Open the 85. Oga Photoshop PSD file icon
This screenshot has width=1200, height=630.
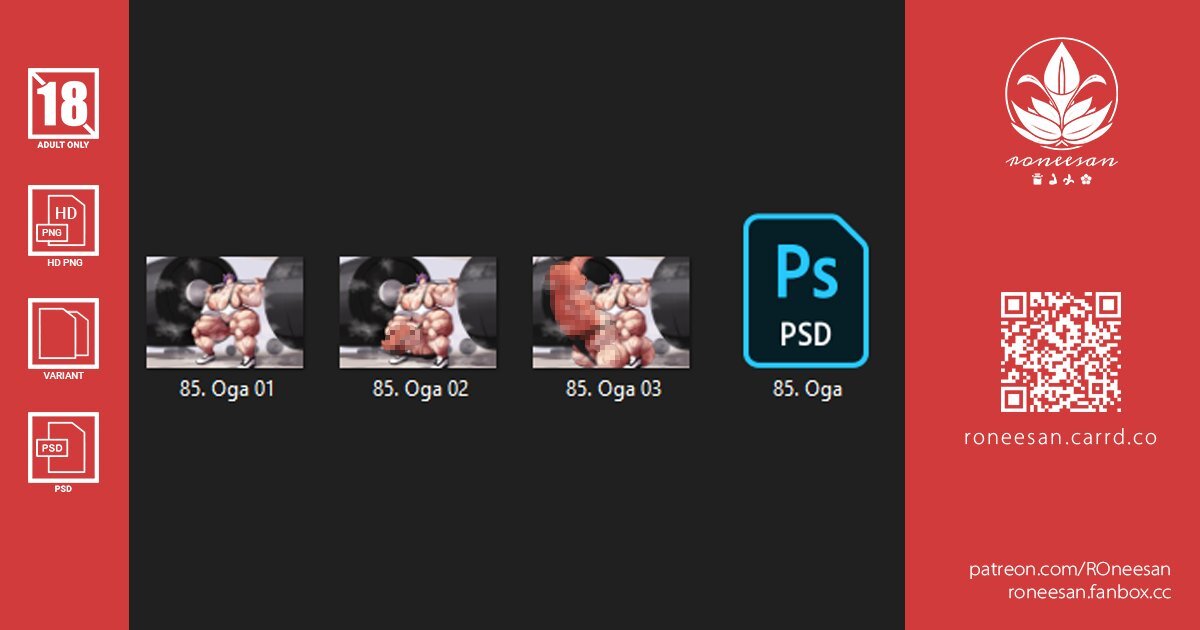click(x=806, y=290)
